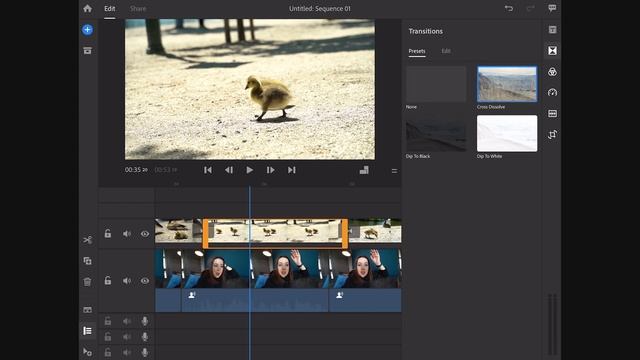Click the Untitled: Sequence 01 title
The height and width of the screenshot is (360, 640).
click(x=320, y=9)
